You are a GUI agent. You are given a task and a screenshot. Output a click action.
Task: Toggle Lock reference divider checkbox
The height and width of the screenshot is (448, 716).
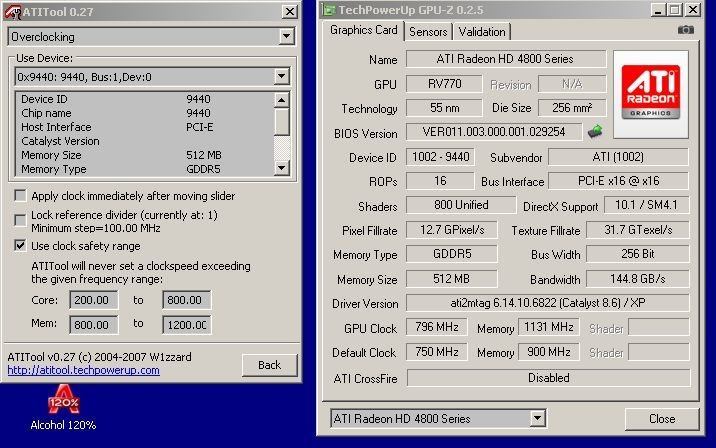20,221
